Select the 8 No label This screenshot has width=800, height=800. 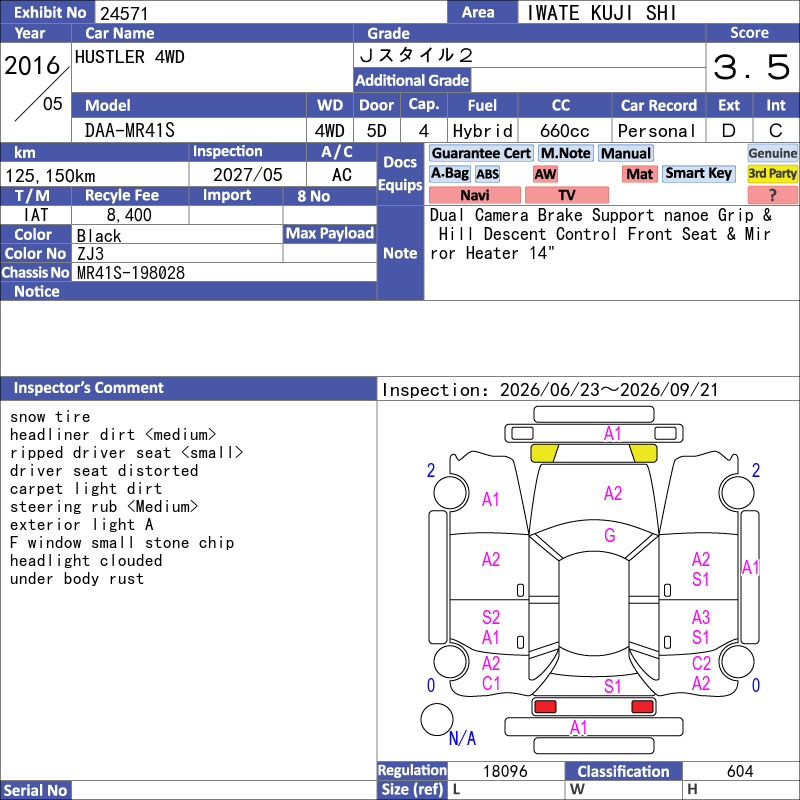click(x=314, y=196)
